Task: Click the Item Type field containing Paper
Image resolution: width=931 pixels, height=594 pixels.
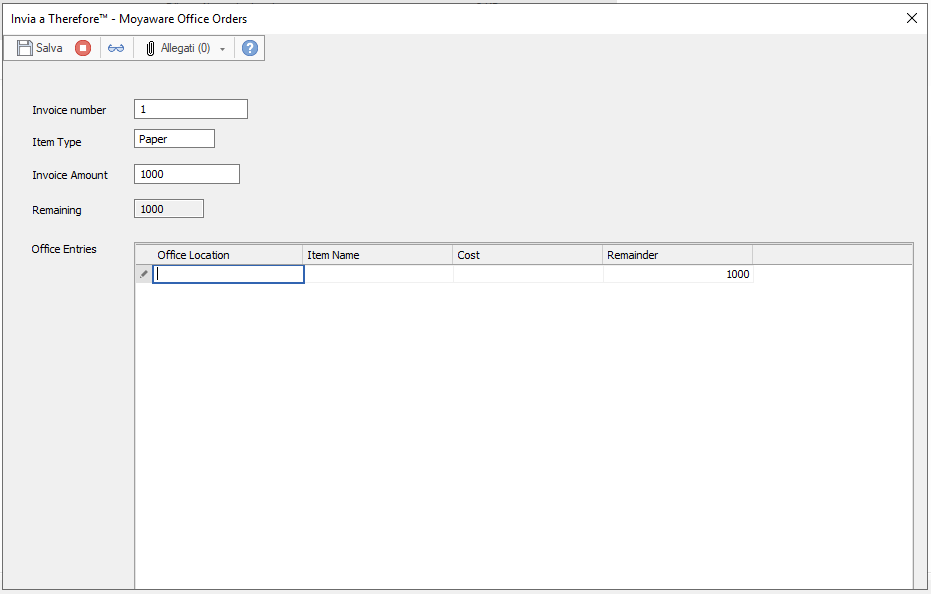Action: [174, 138]
